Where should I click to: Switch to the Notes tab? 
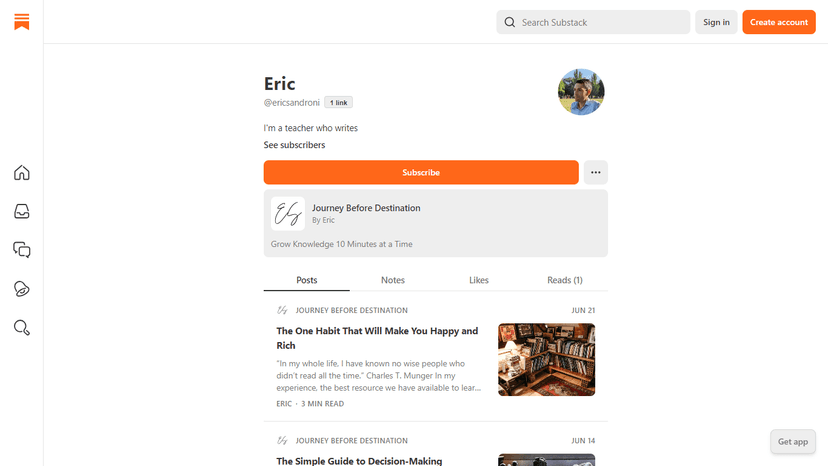coord(393,280)
